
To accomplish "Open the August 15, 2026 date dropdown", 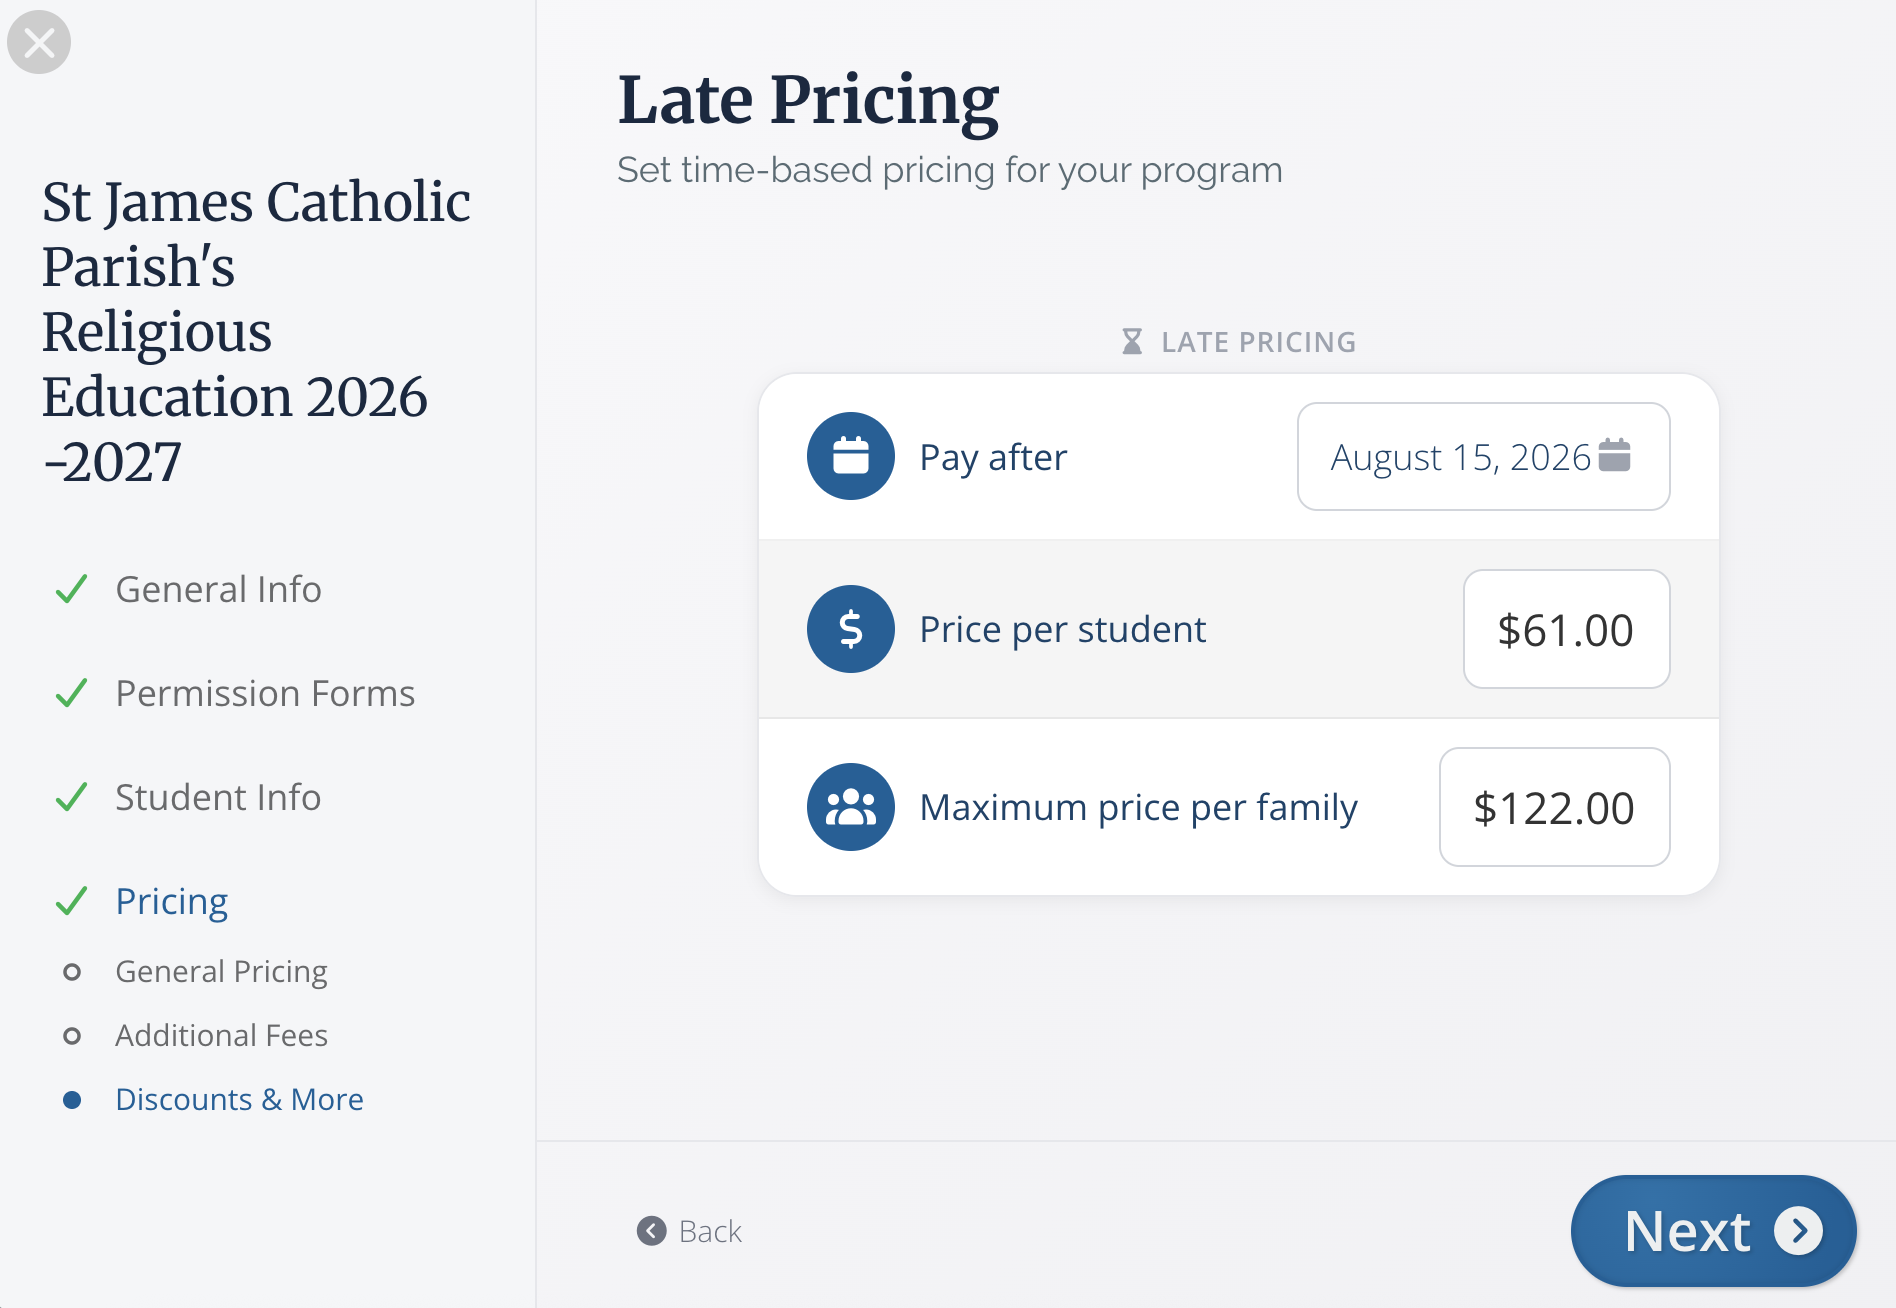I will tap(1460, 457).
